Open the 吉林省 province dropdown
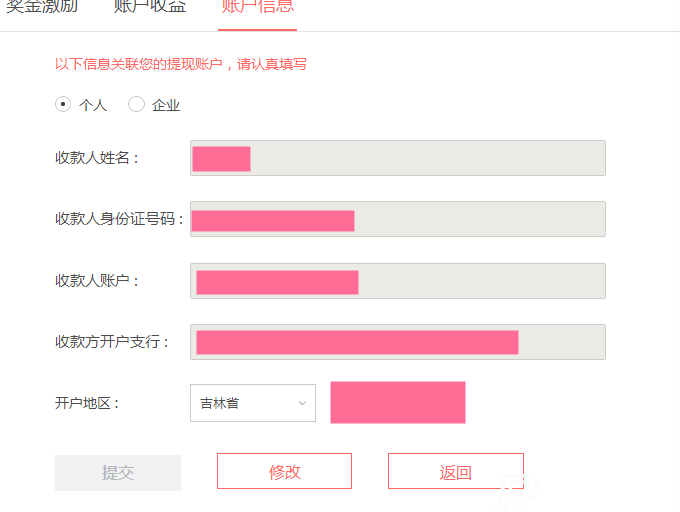 252,403
